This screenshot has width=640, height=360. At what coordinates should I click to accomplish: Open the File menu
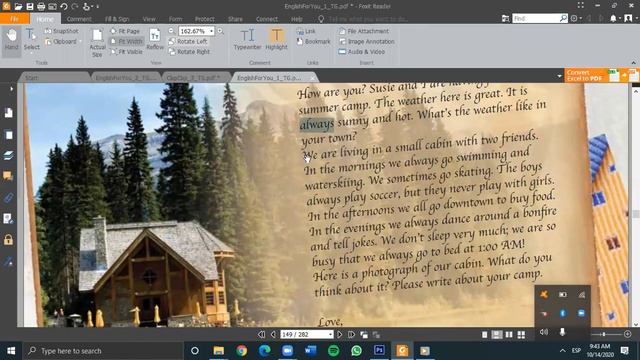[x=14, y=19]
